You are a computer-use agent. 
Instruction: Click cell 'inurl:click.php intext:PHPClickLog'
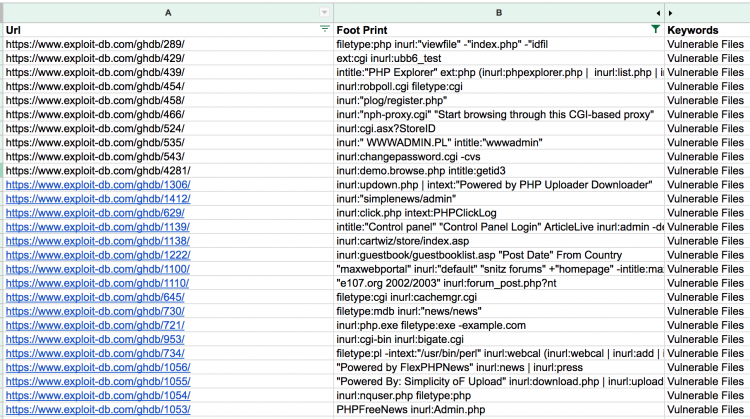click(x=499, y=213)
